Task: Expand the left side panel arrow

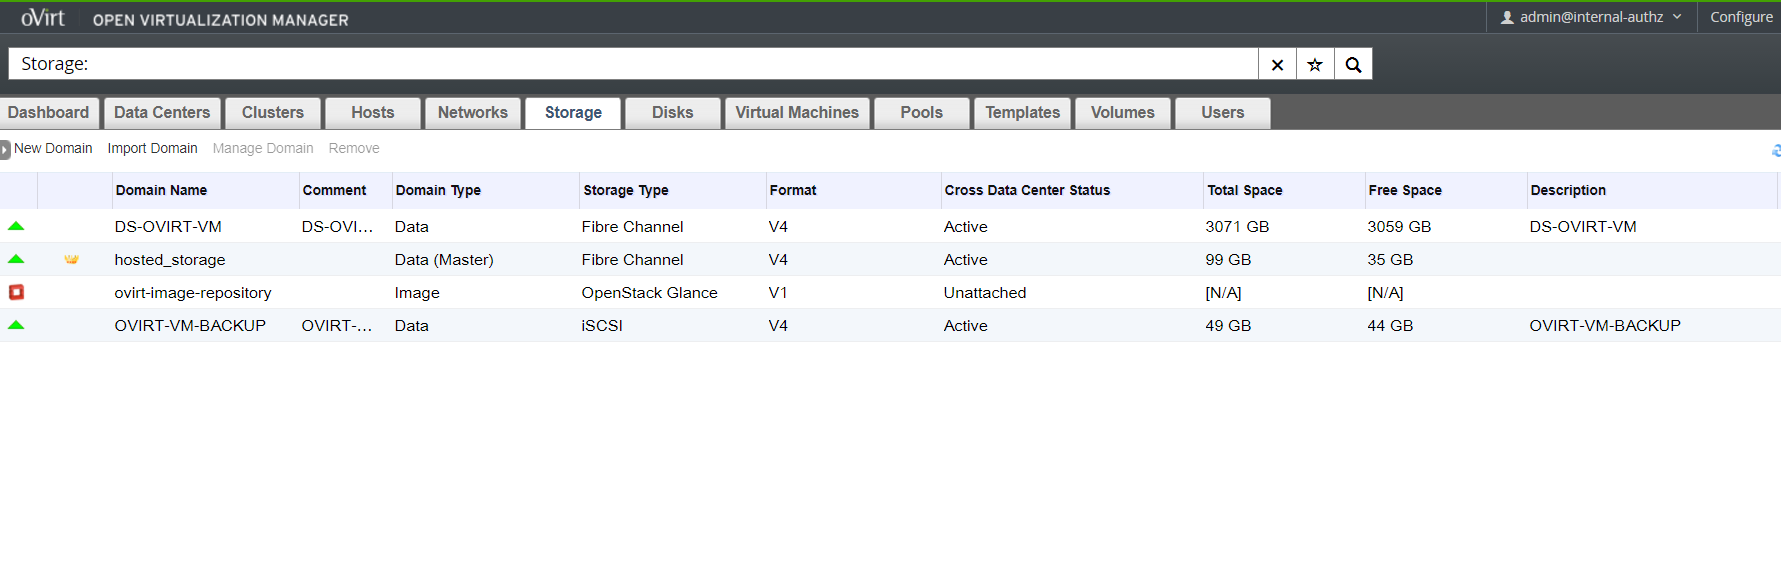Action: 5,149
